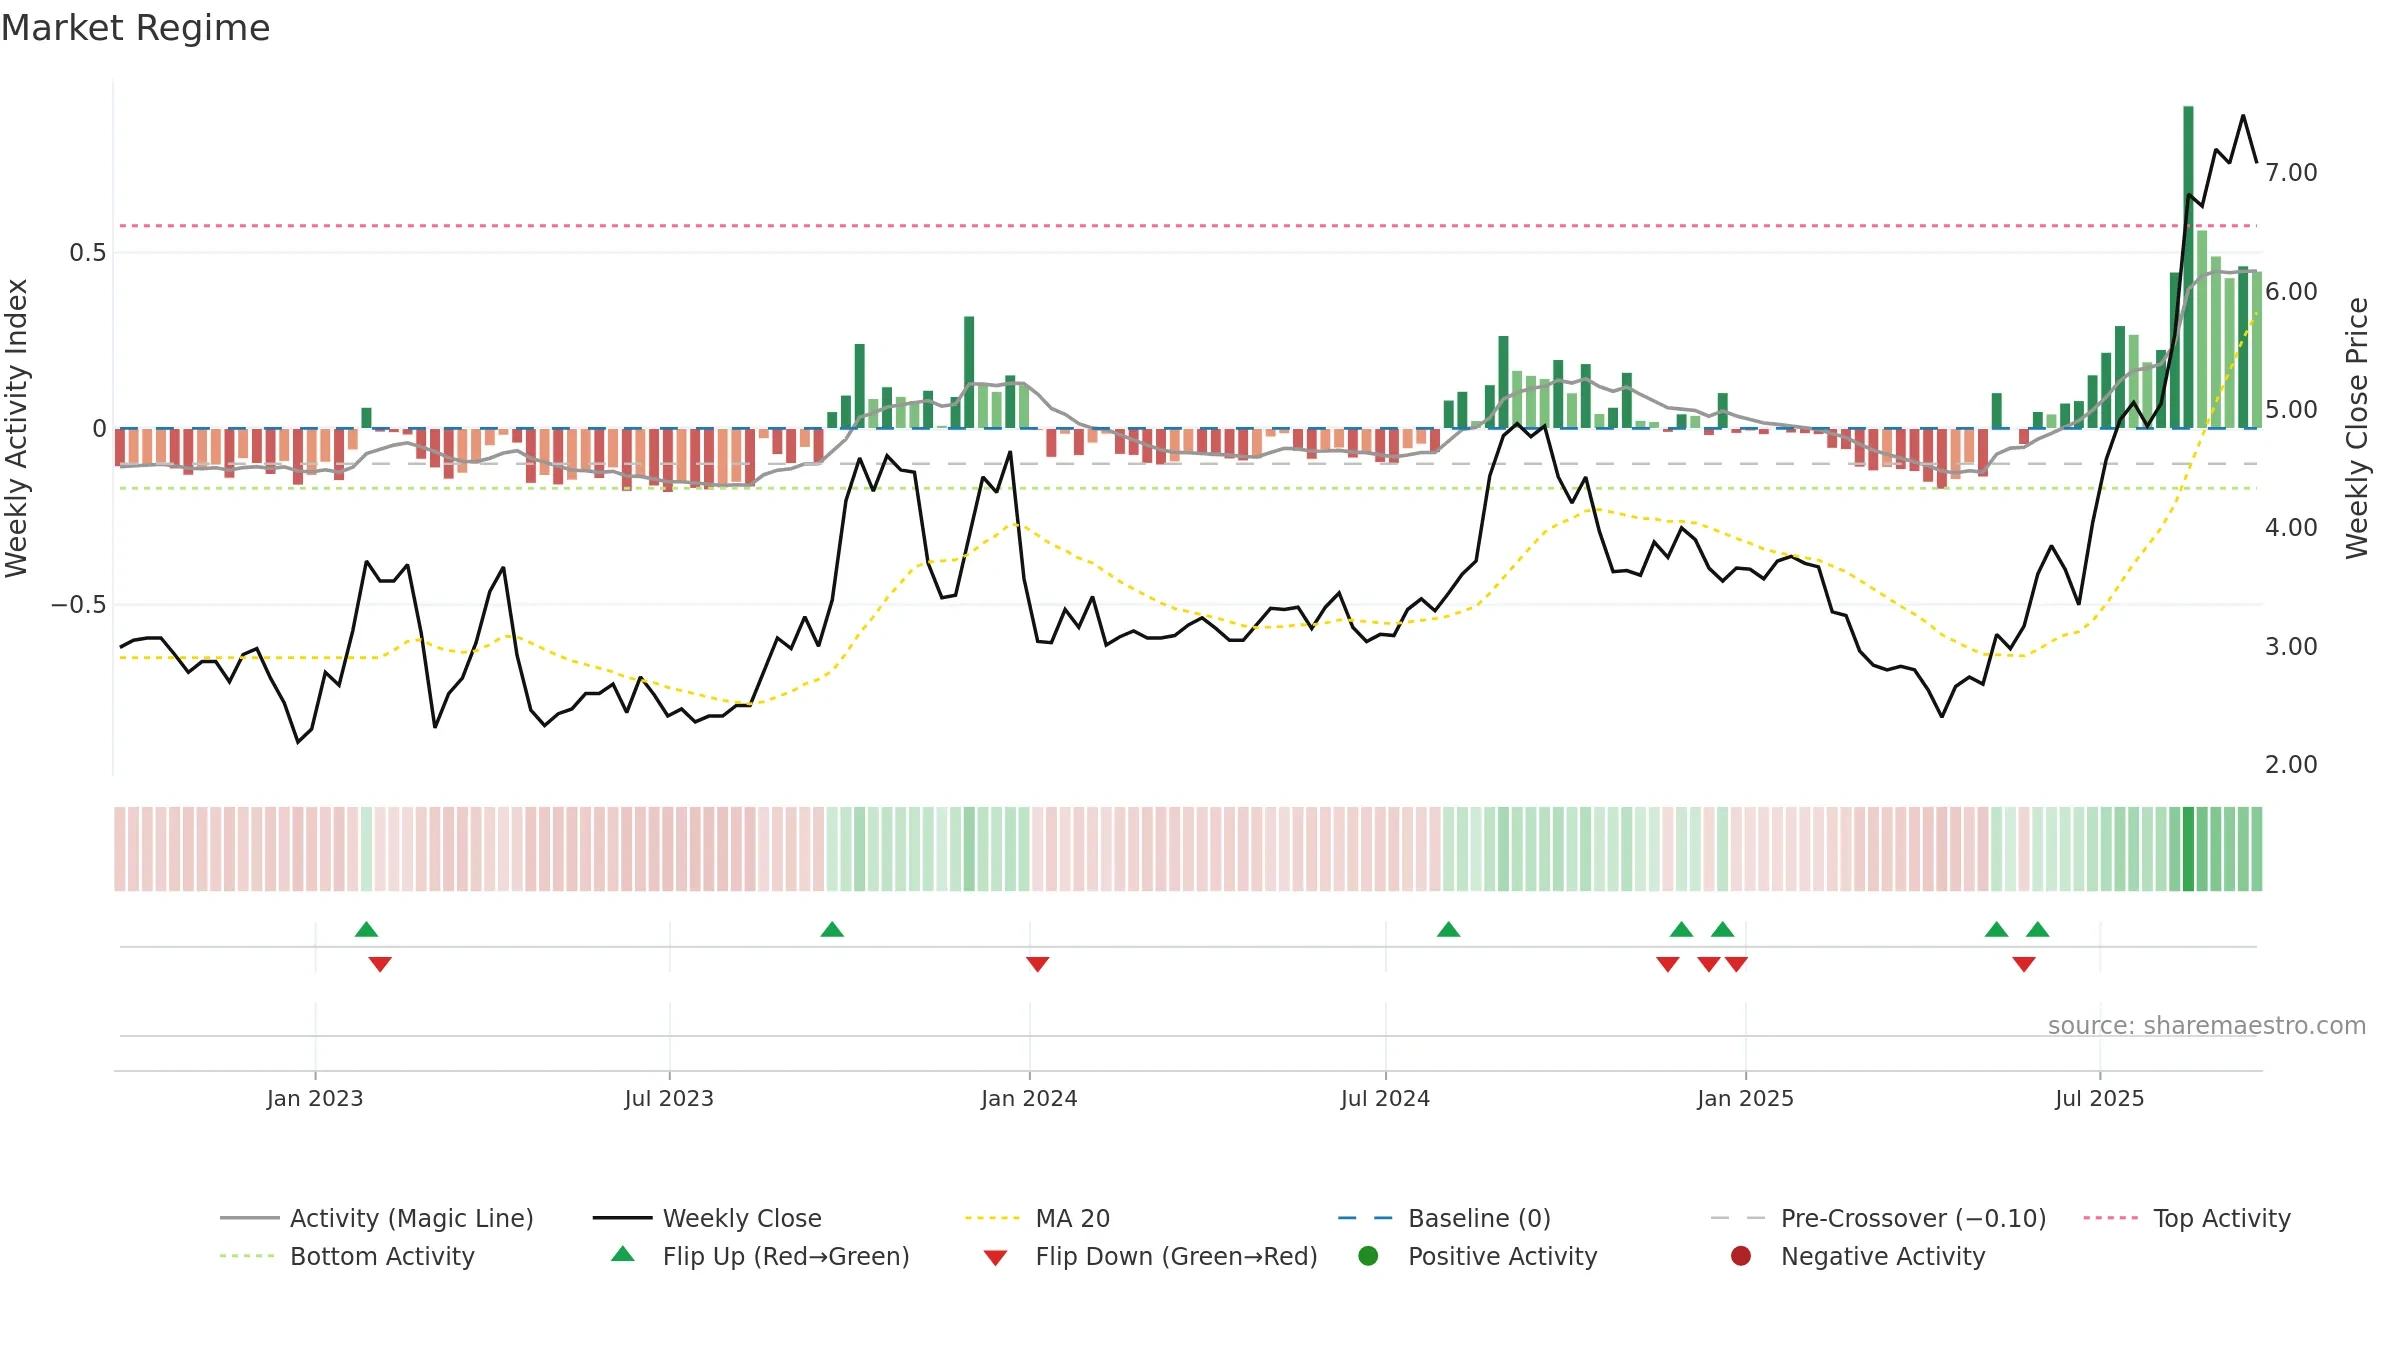This screenshot has height=1350, width=2400.
Task: Click the 5.00 price axis tick
Action: pos(2291,410)
